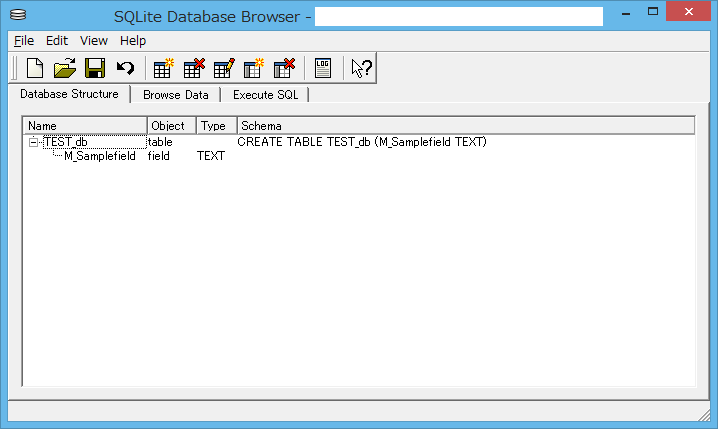Click the window resize grip corner
718x429 pixels.
point(704,414)
